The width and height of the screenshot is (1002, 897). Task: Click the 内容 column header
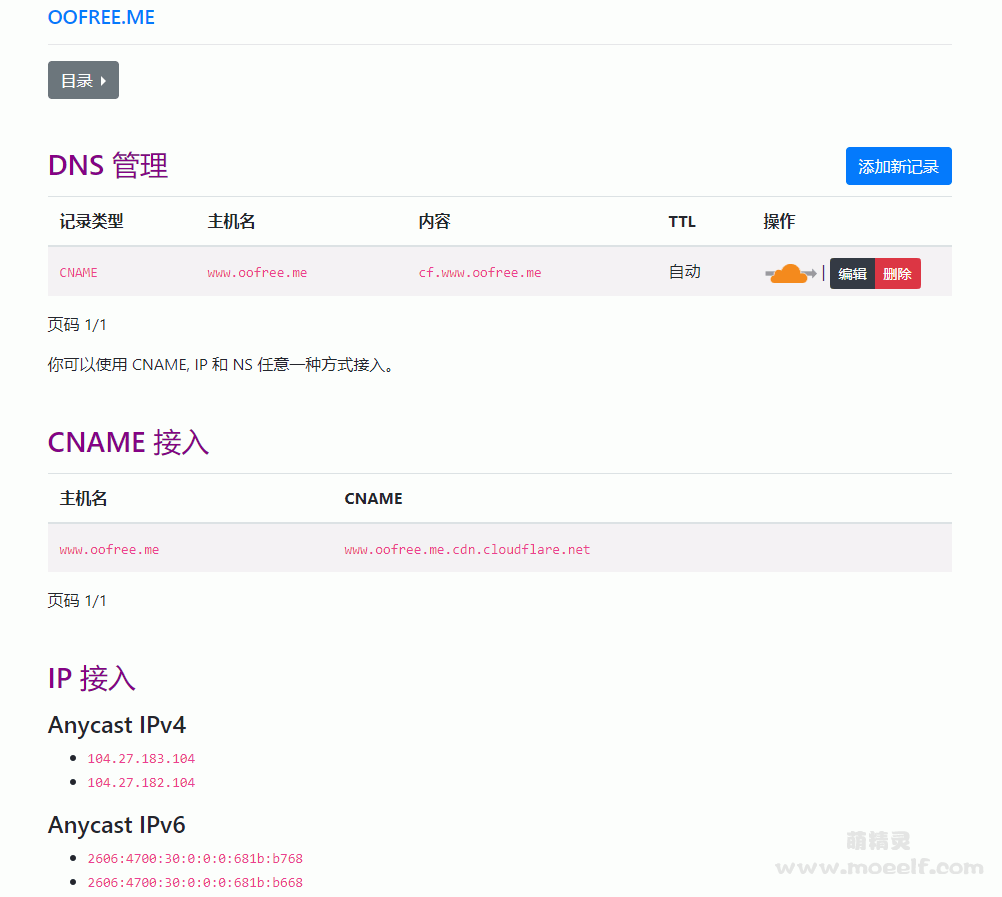point(434,221)
